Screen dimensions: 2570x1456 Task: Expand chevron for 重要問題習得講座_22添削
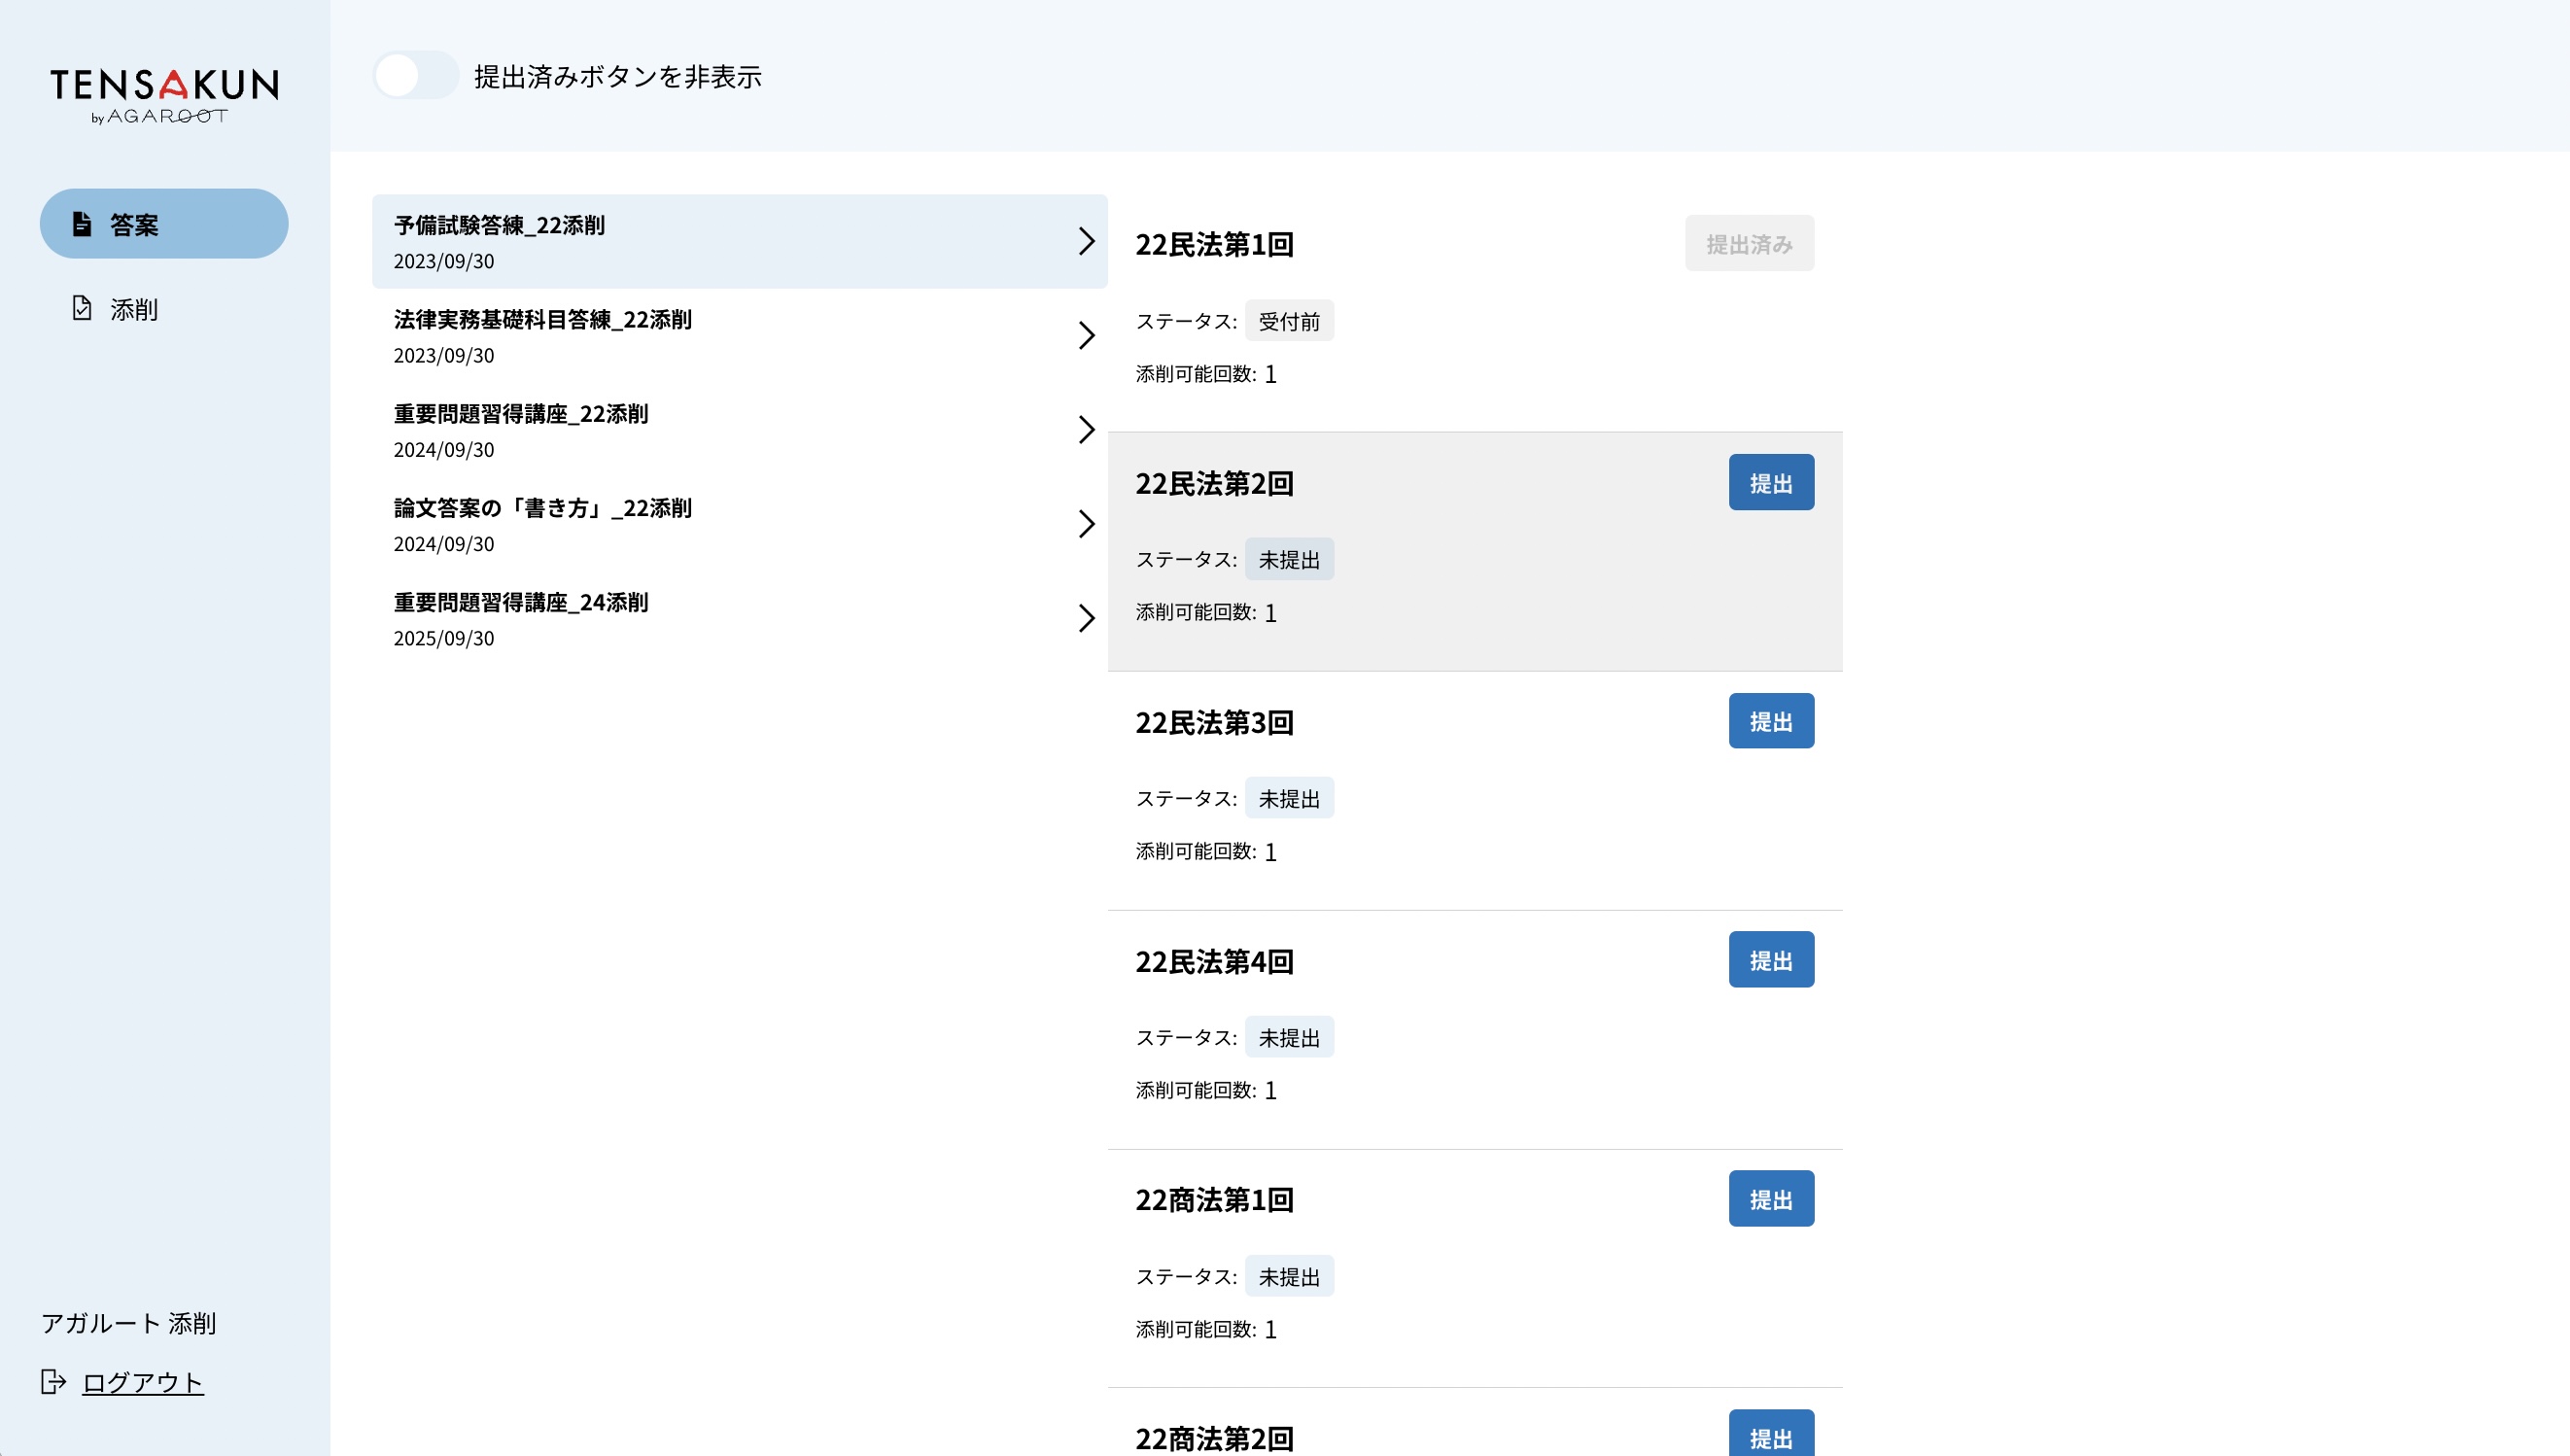[x=1086, y=430]
